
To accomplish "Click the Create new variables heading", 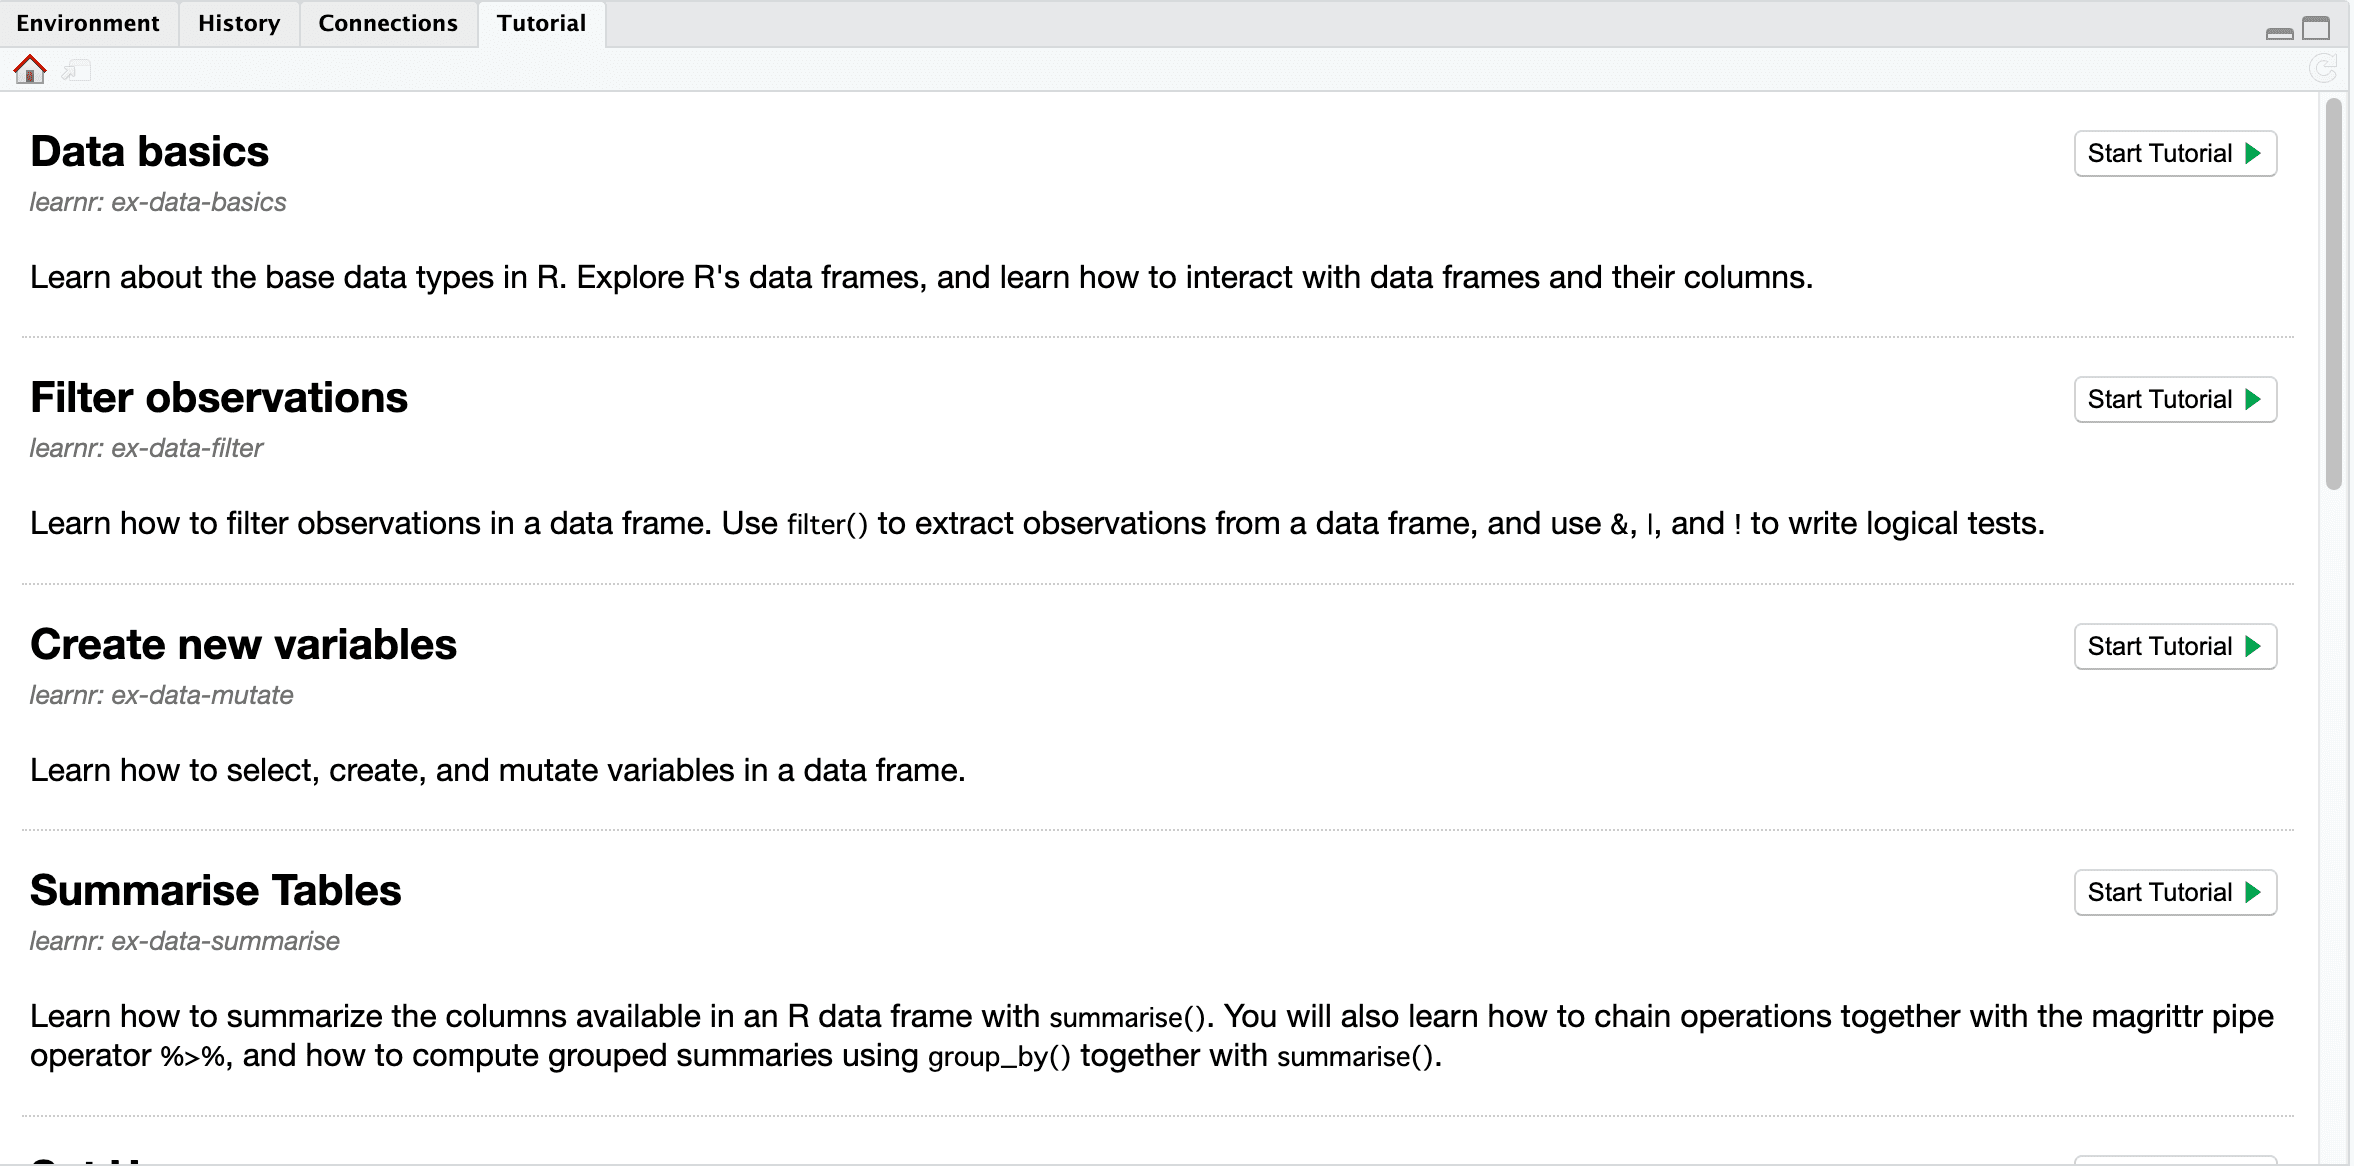I will coord(243,645).
